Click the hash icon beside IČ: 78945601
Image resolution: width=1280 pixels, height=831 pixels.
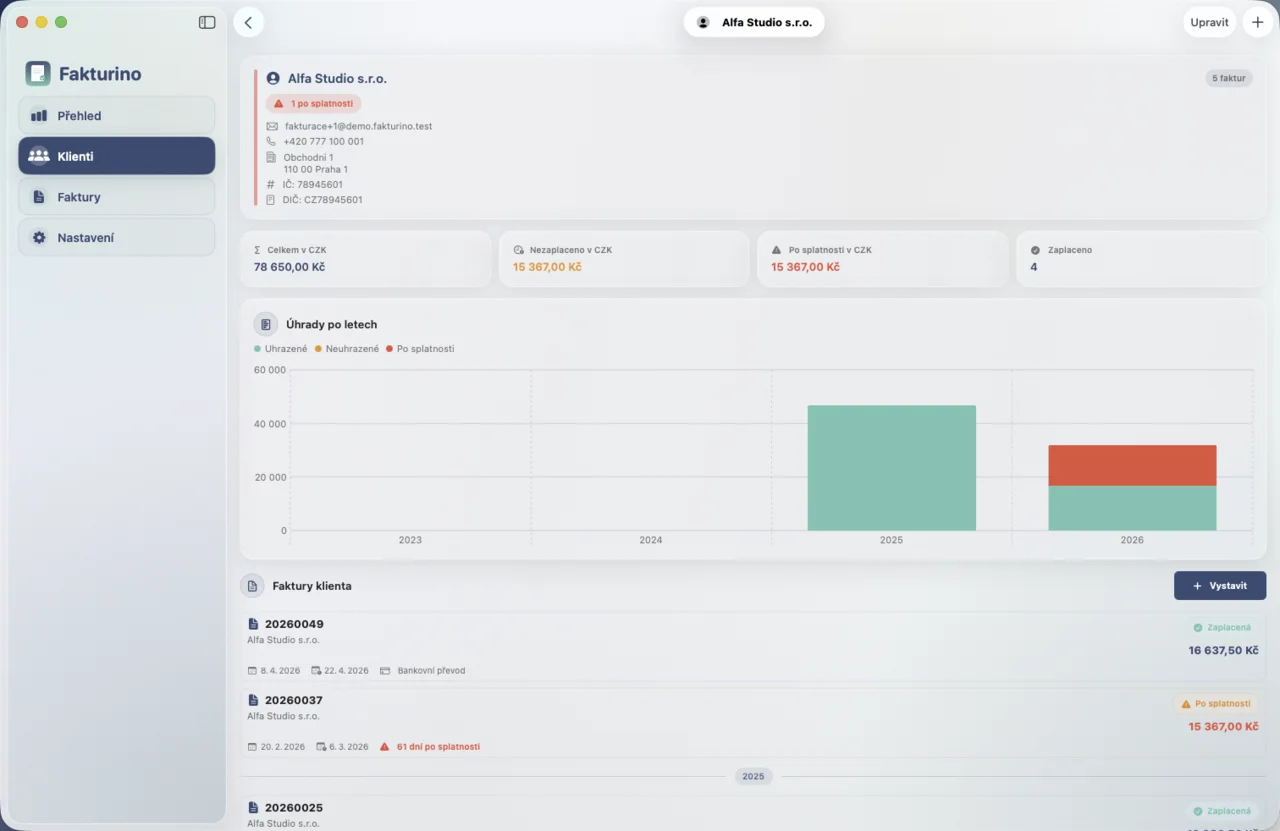pyautogui.click(x=271, y=184)
